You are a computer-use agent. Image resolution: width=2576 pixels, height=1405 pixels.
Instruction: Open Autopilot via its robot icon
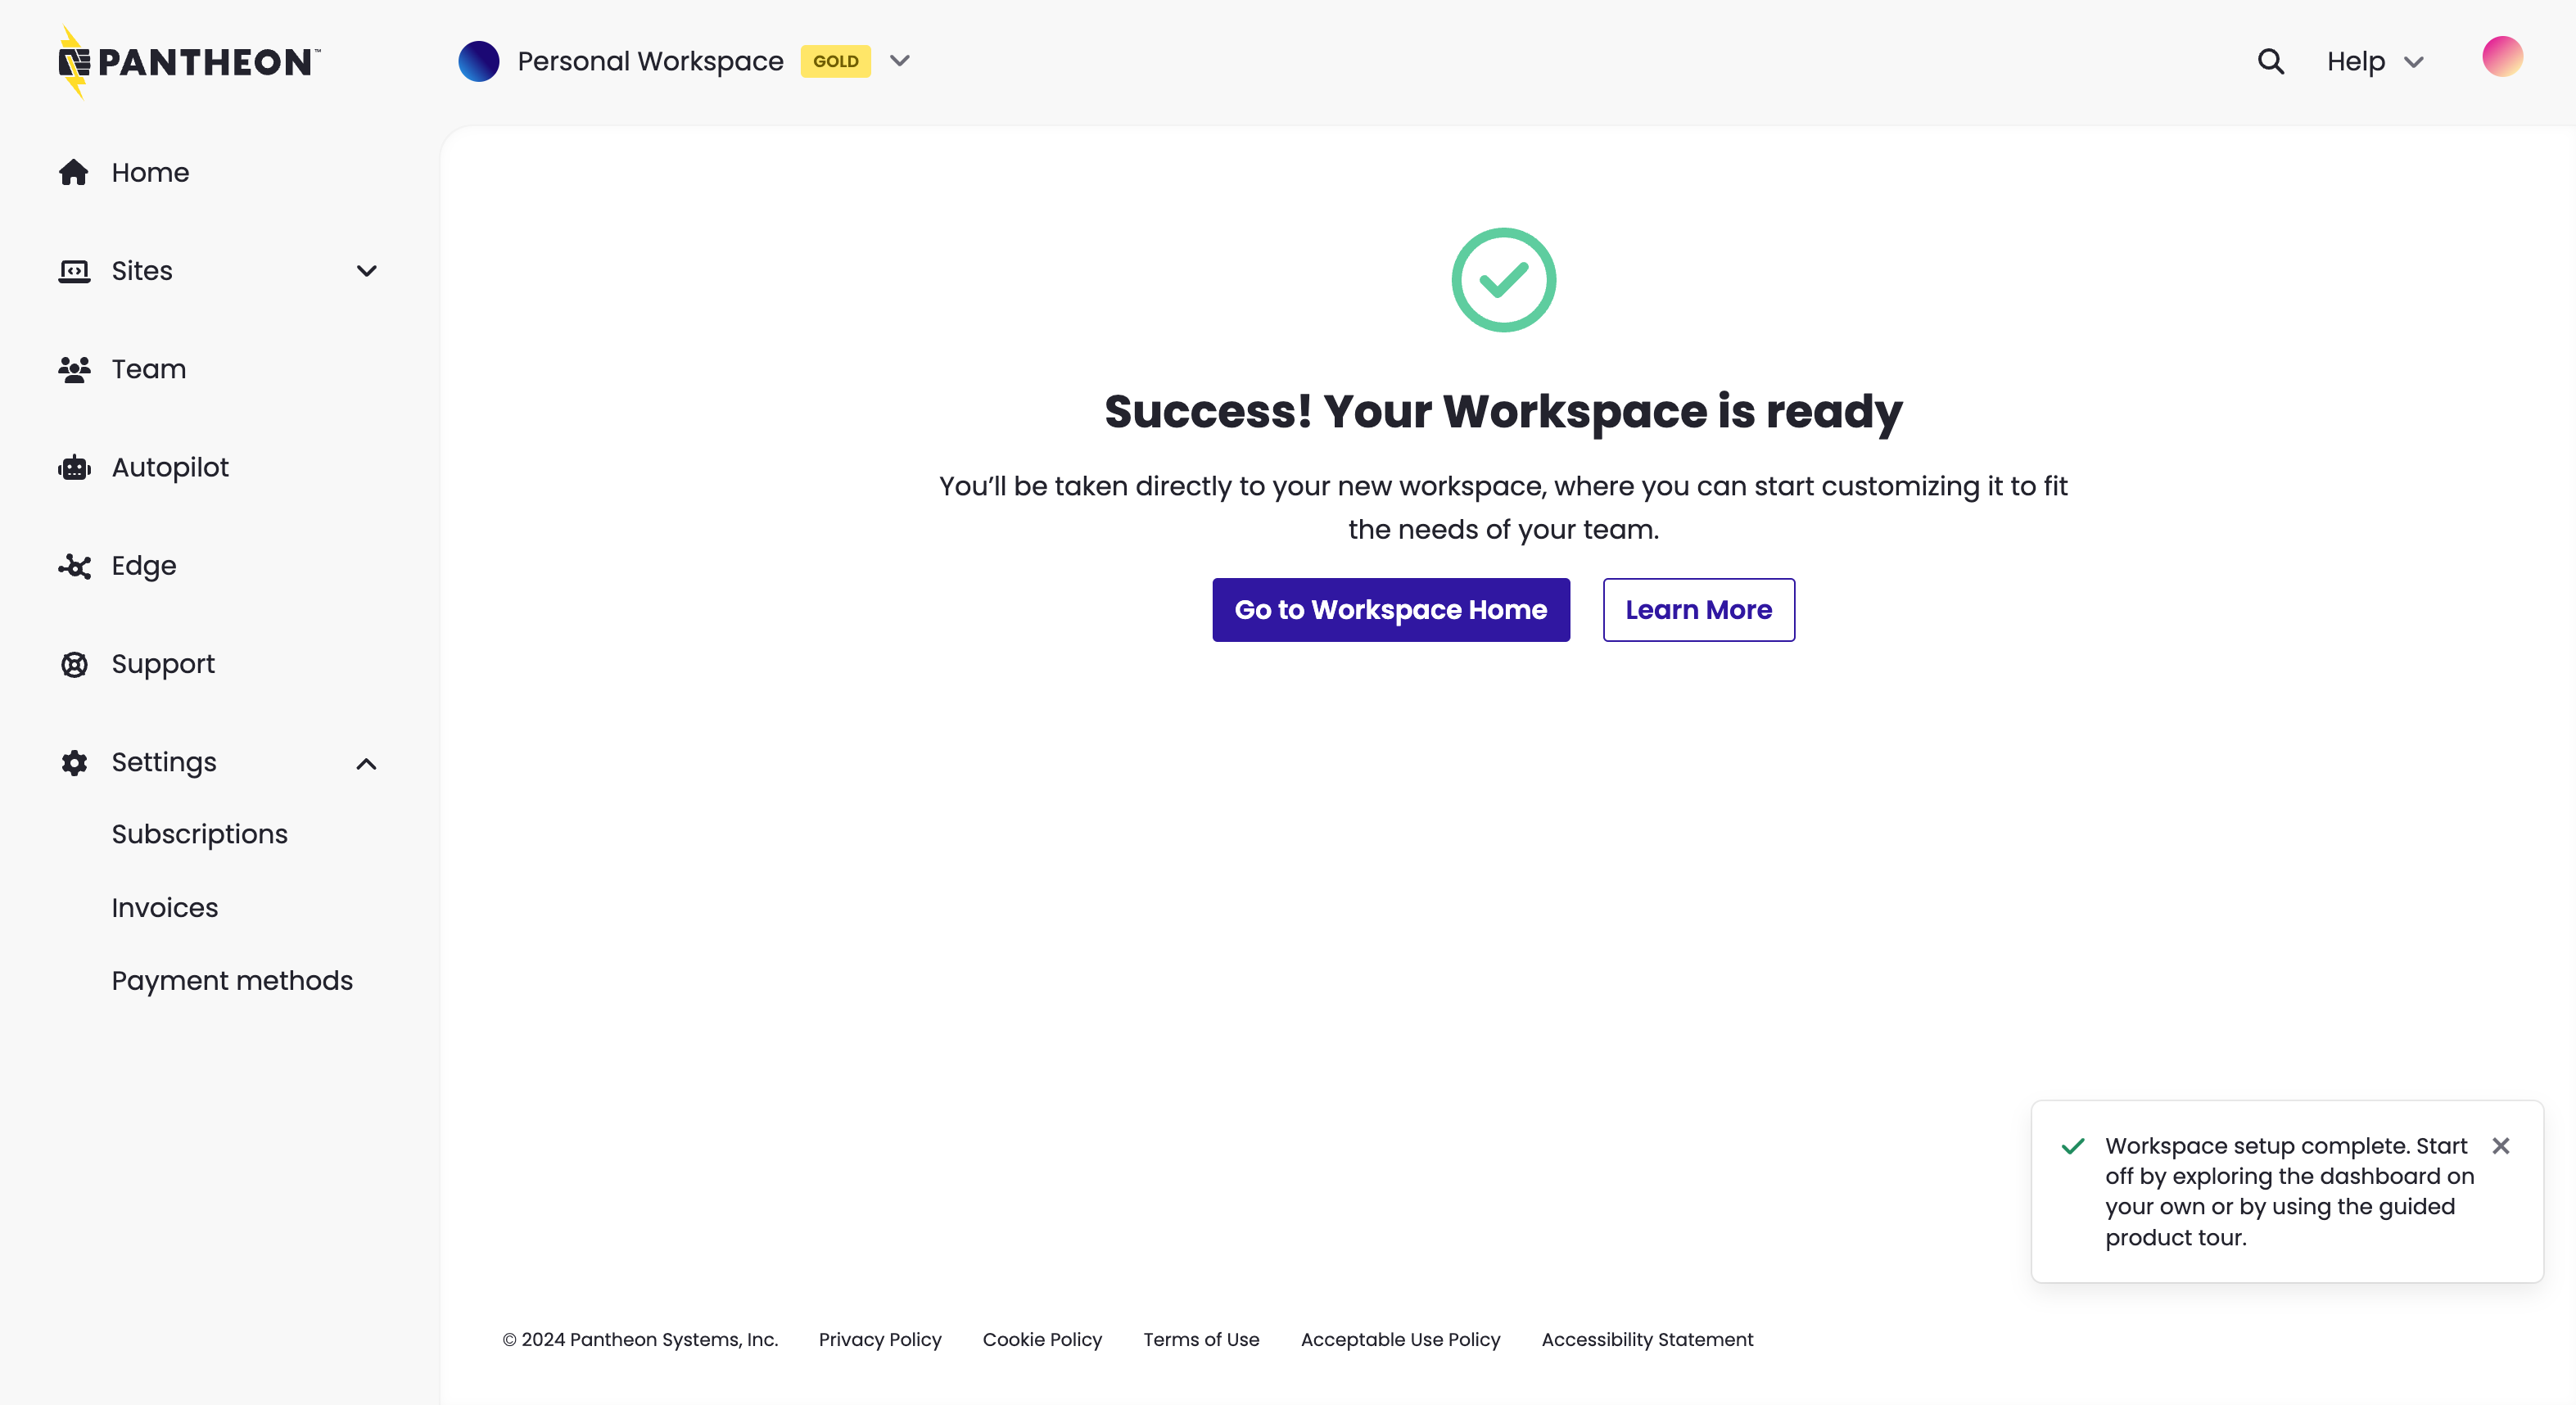[x=74, y=467]
